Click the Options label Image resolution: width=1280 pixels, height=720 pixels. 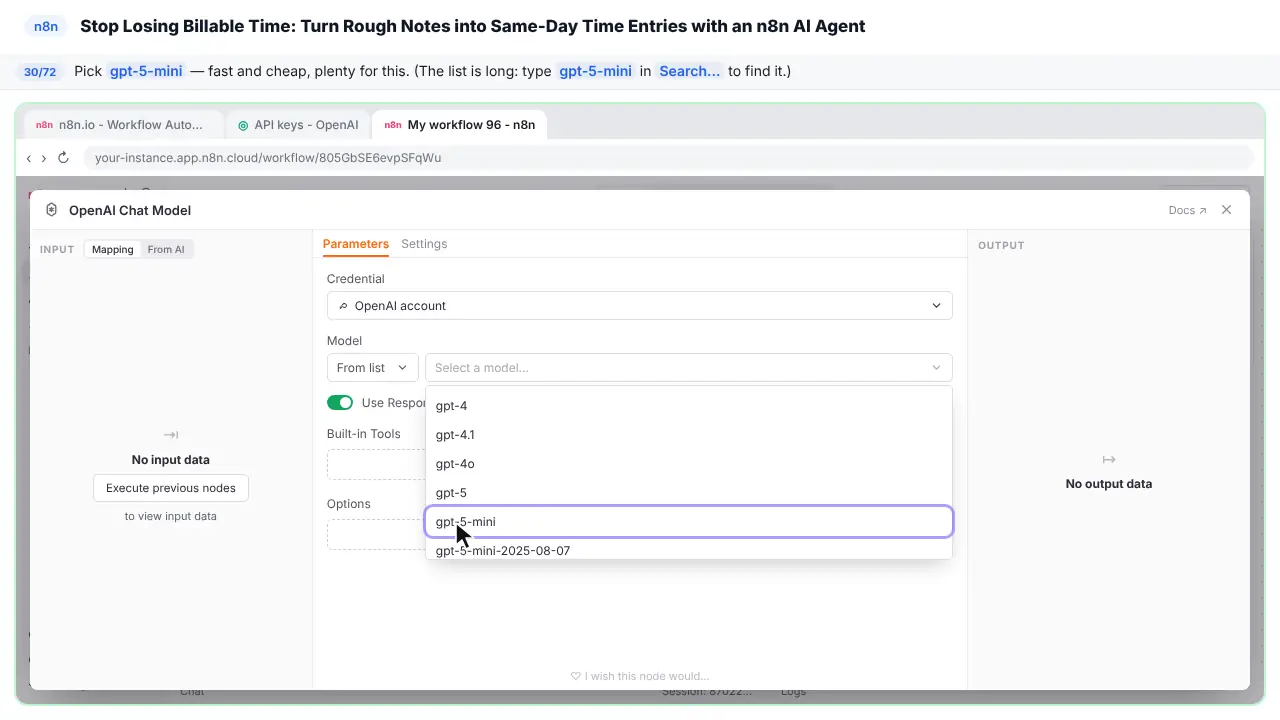coord(349,504)
